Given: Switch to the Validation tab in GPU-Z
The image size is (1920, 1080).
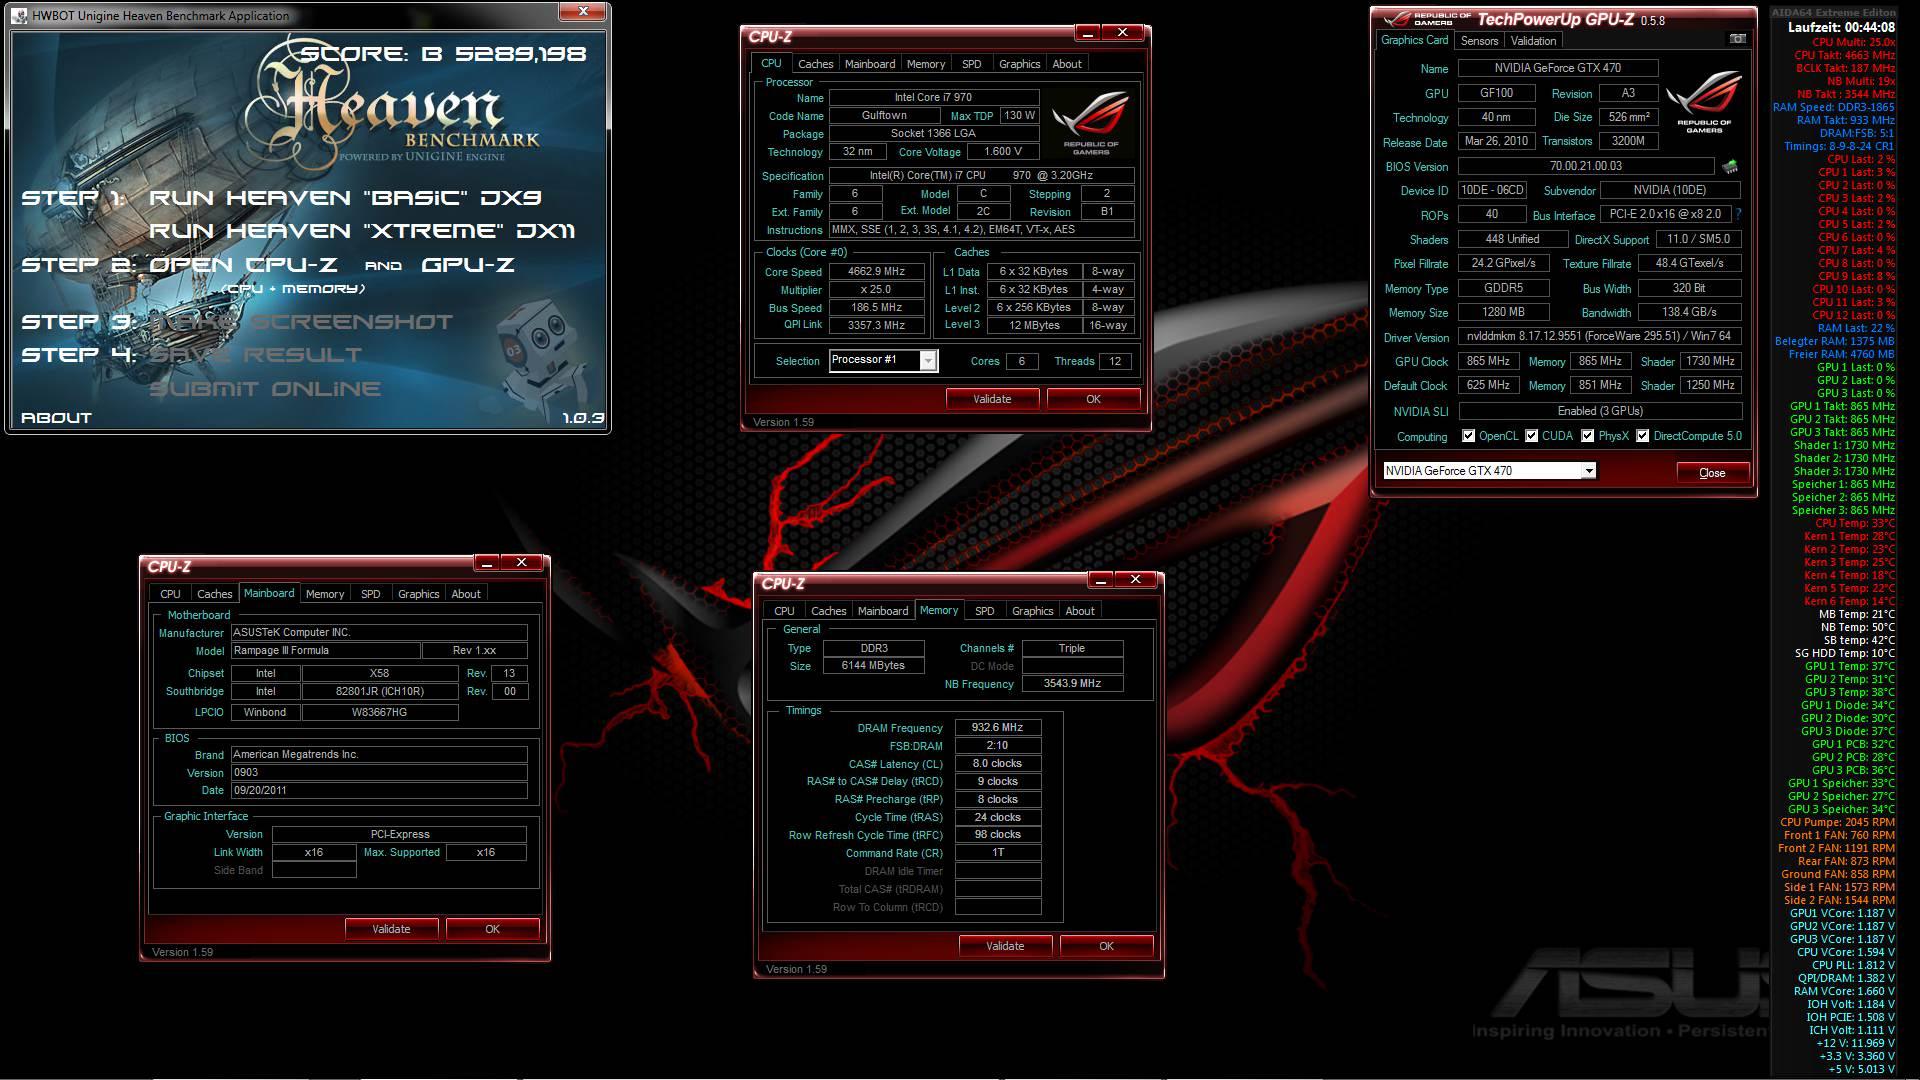Looking at the screenshot, I should [x=1533, y=41].
